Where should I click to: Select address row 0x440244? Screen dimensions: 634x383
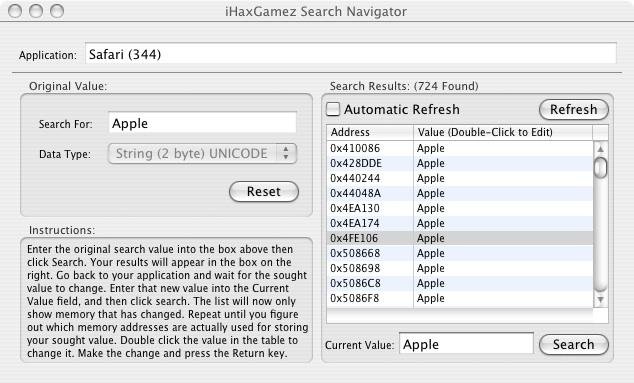coord(460,178)
